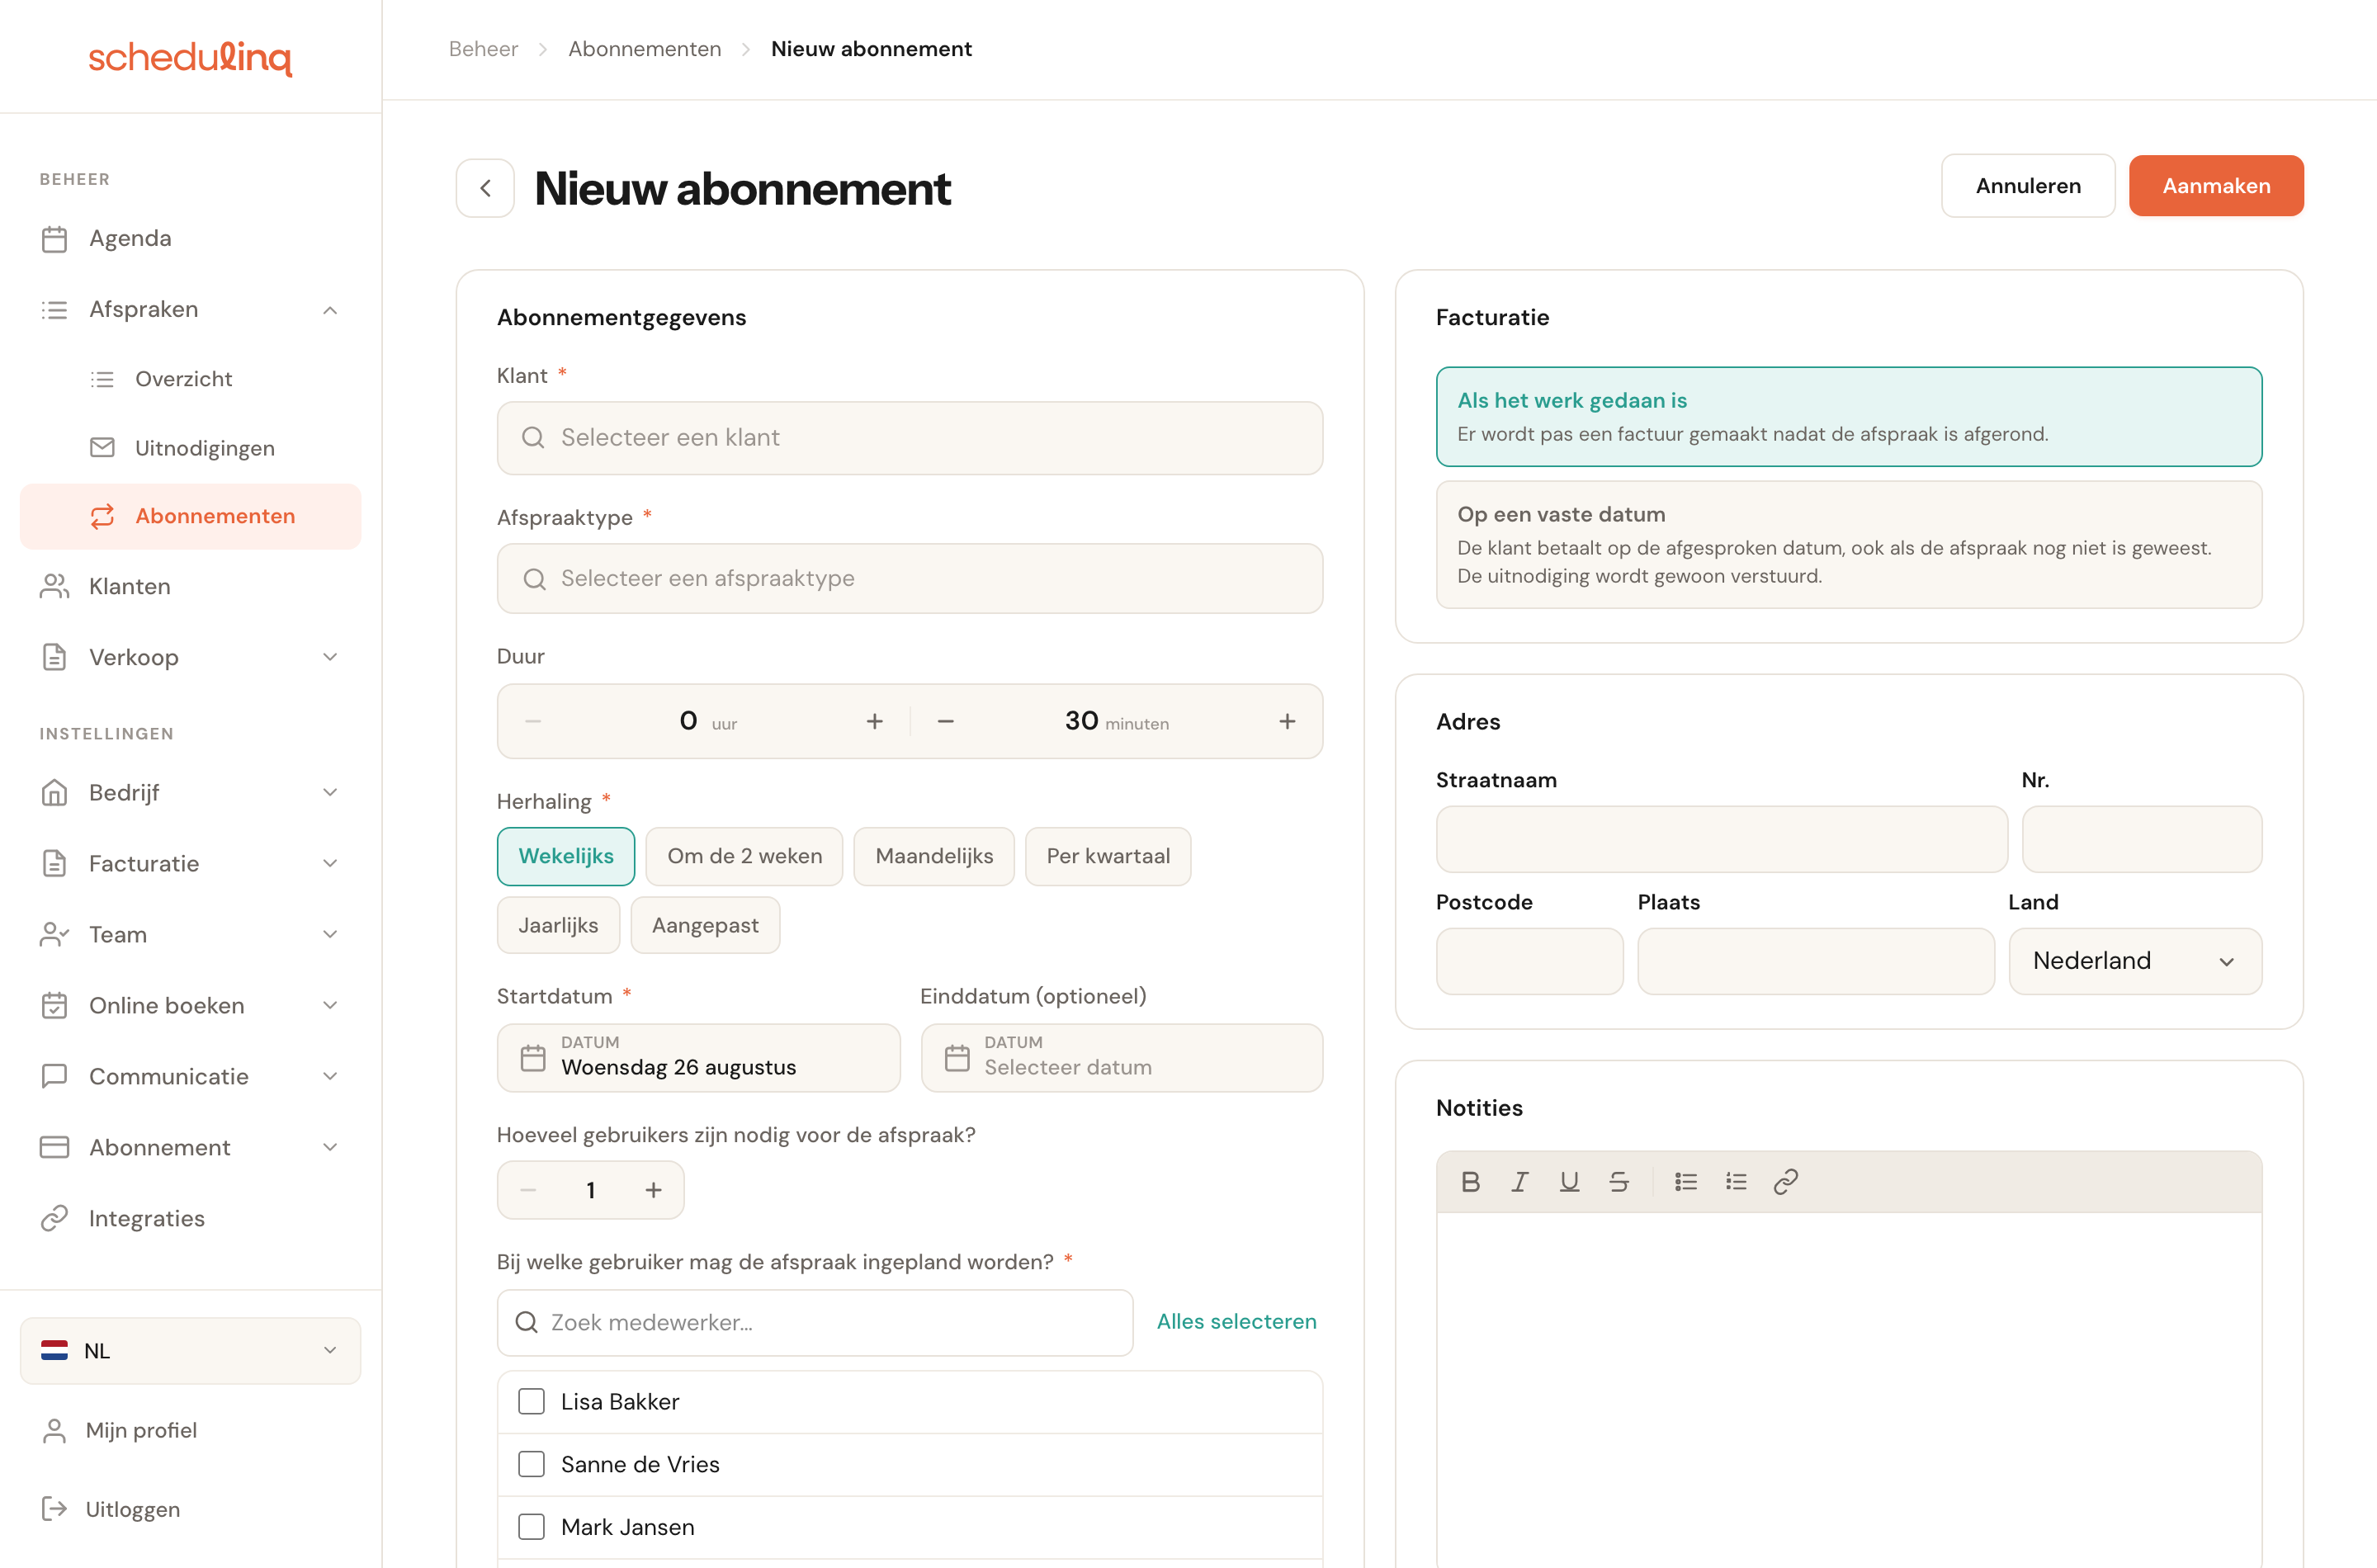
Task: Increase hours with the plus next to uur
Action: [x=874, y=721]
